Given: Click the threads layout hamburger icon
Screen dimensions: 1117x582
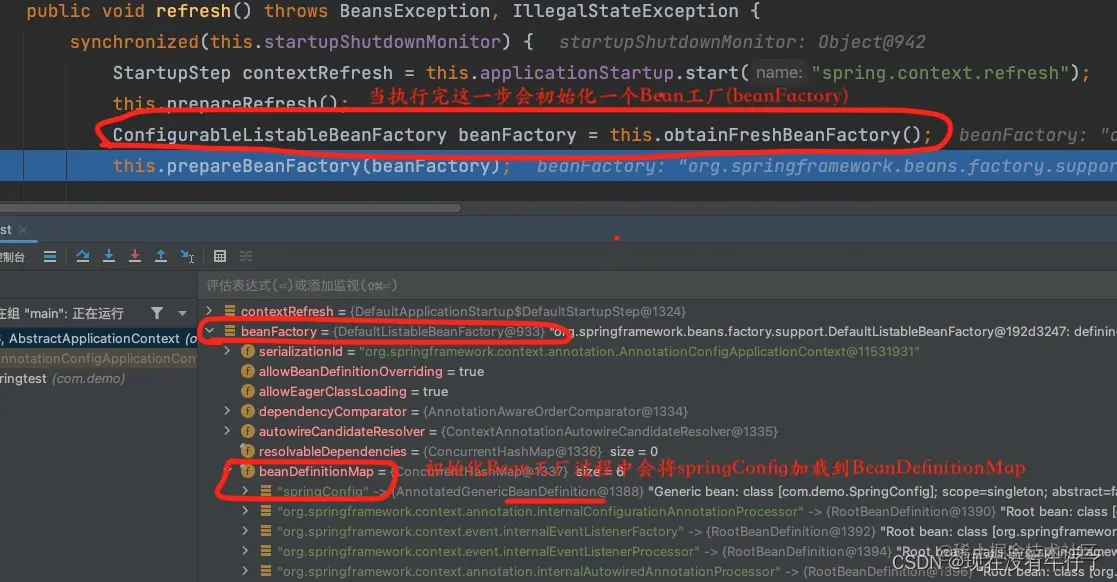Looking at the screenshot, I should (x=50, y=256).
